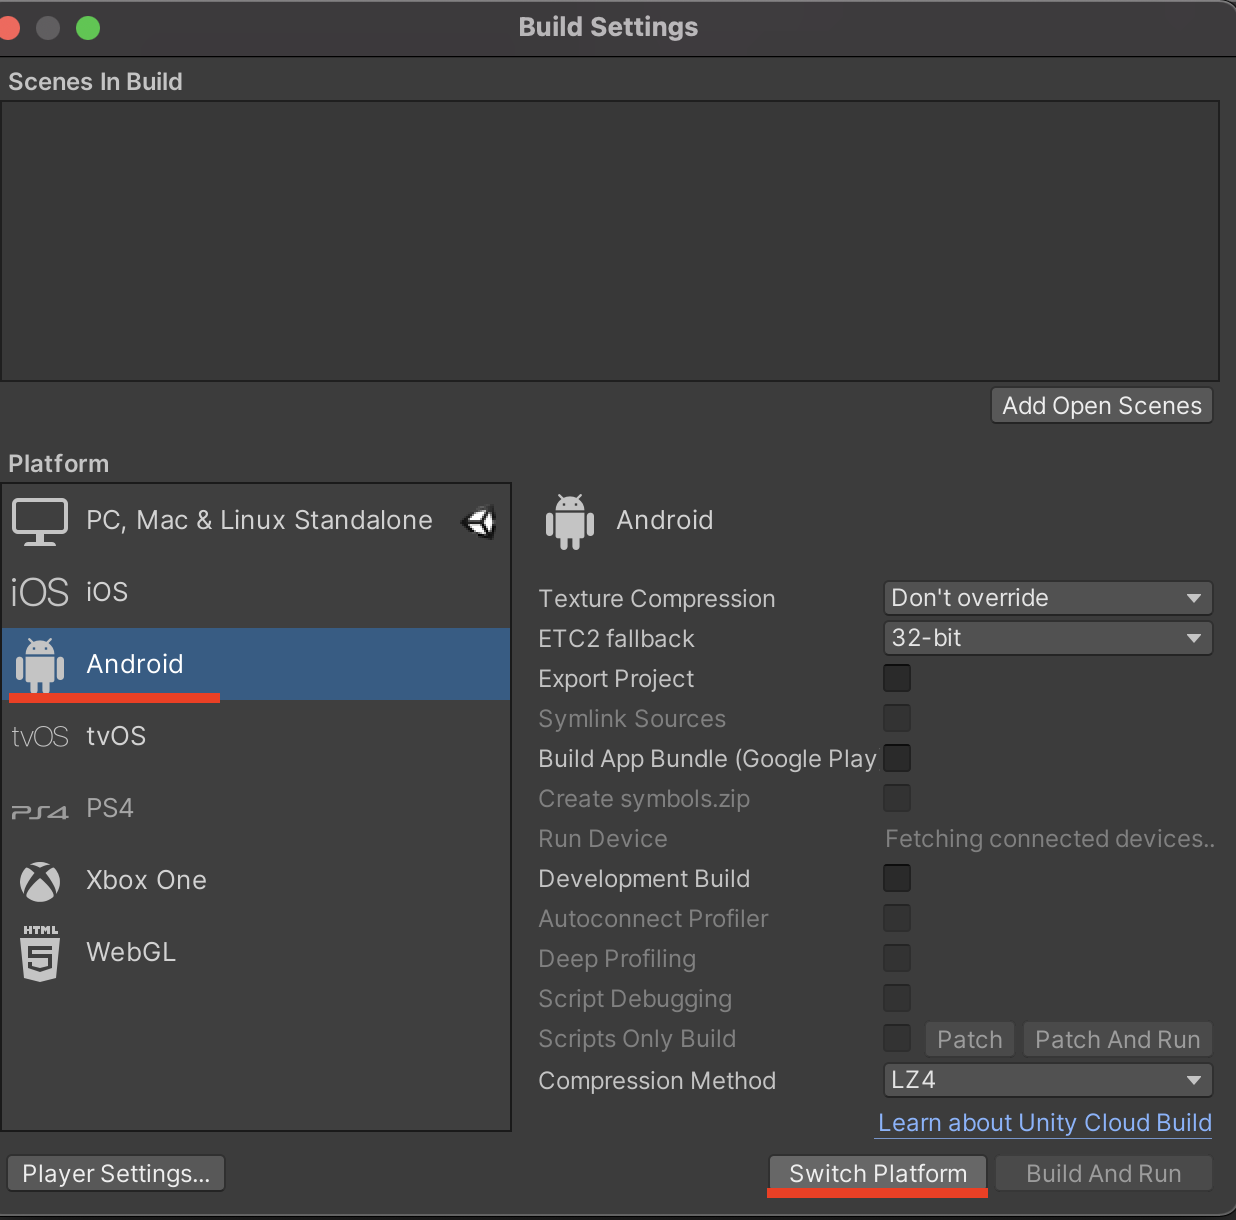Click the Switch Platform button

(x=876, y=1173)
